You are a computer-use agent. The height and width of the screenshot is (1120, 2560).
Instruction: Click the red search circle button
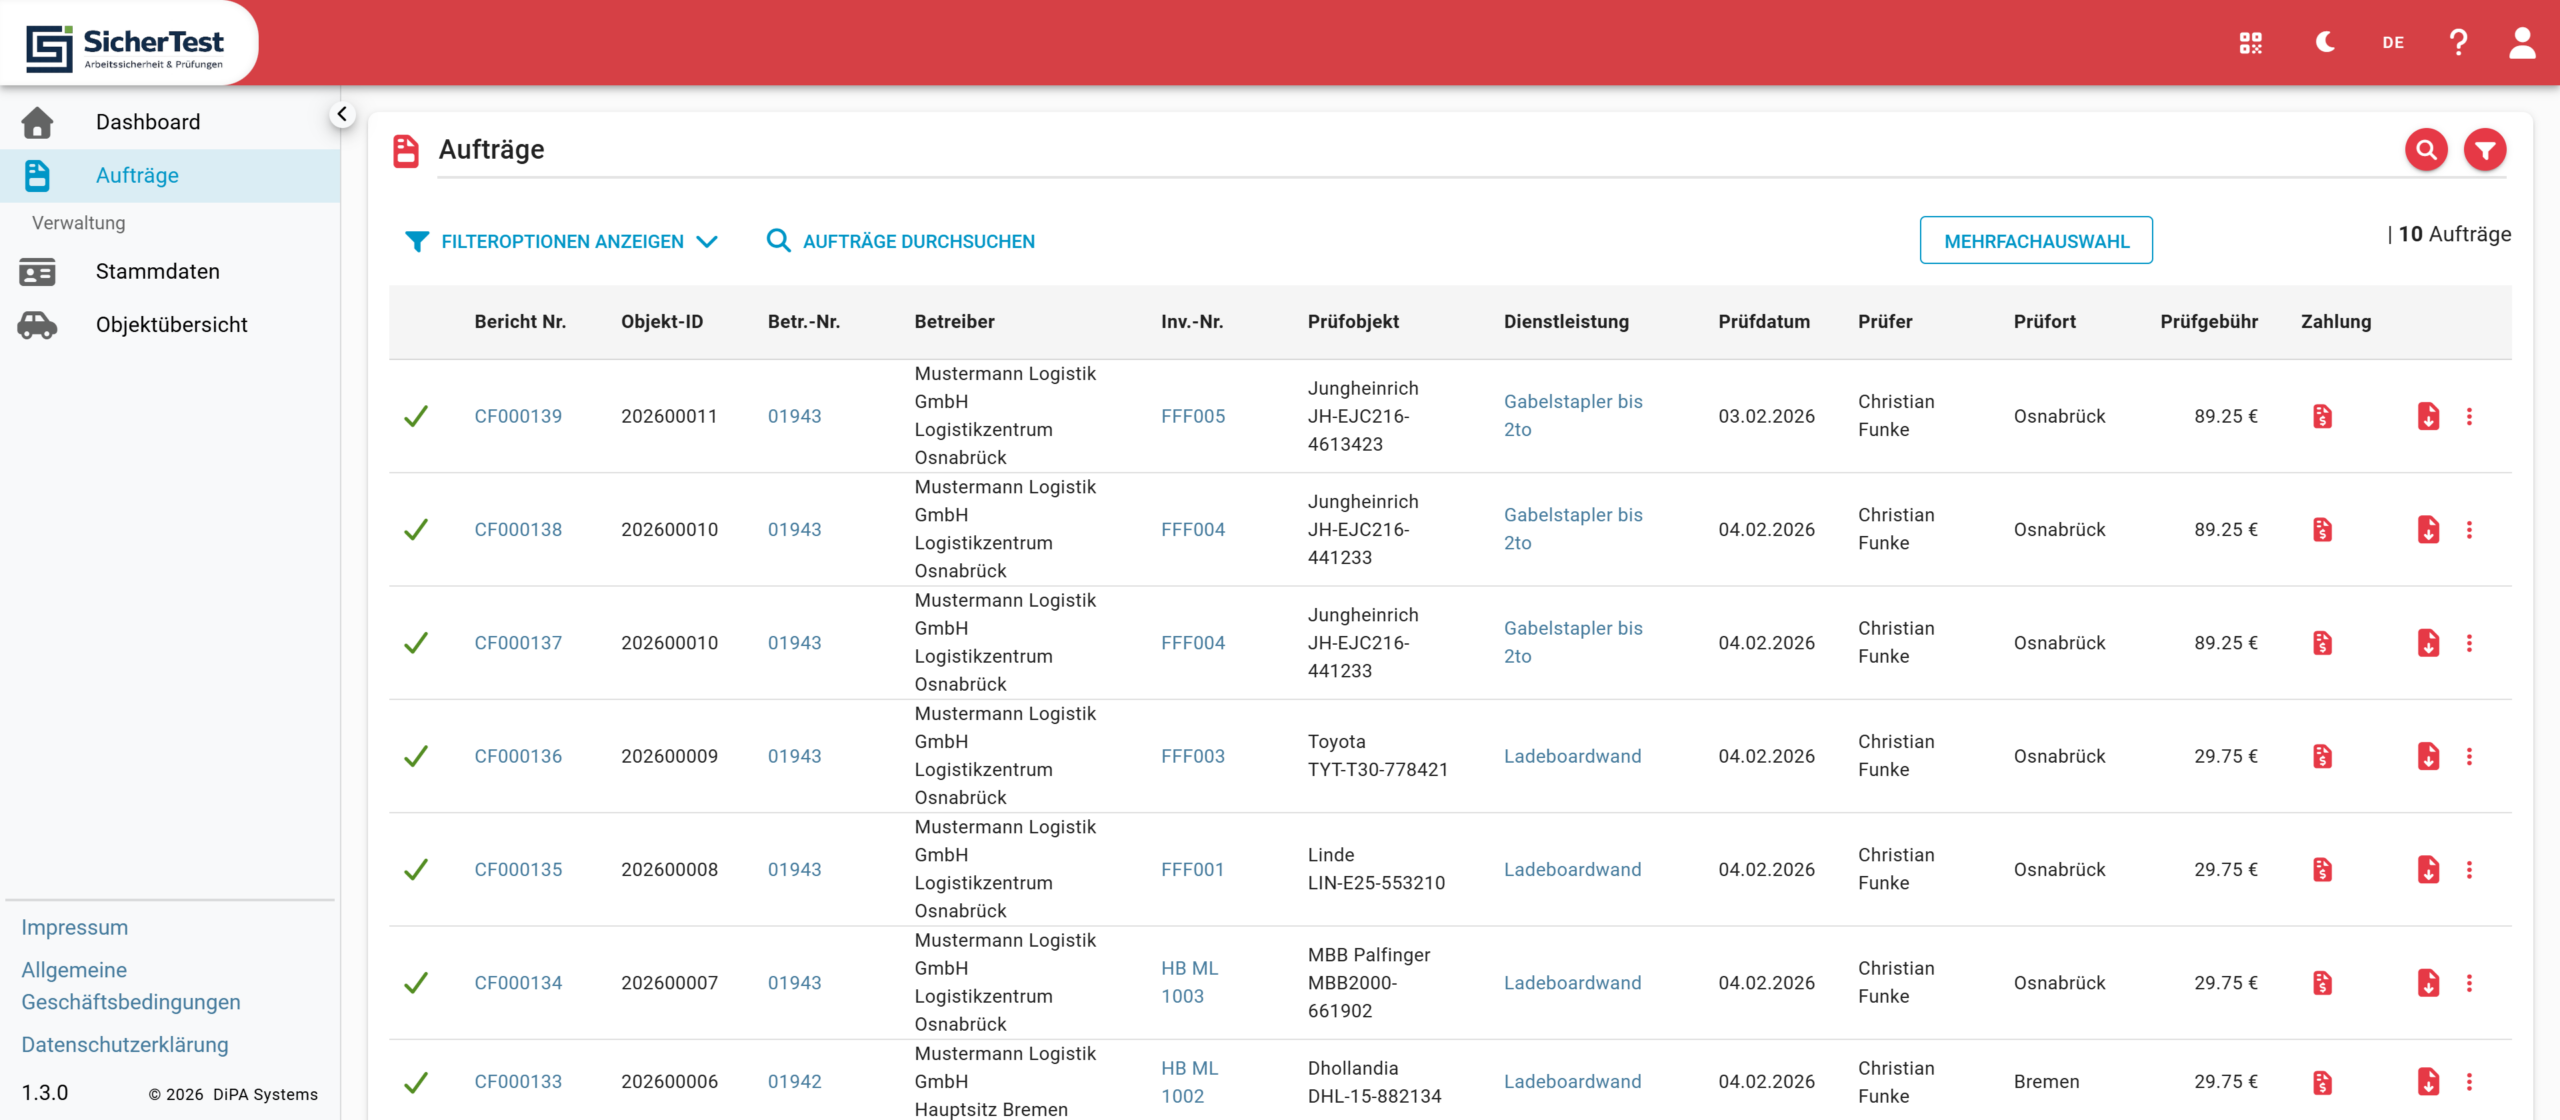pos(2426,150)
